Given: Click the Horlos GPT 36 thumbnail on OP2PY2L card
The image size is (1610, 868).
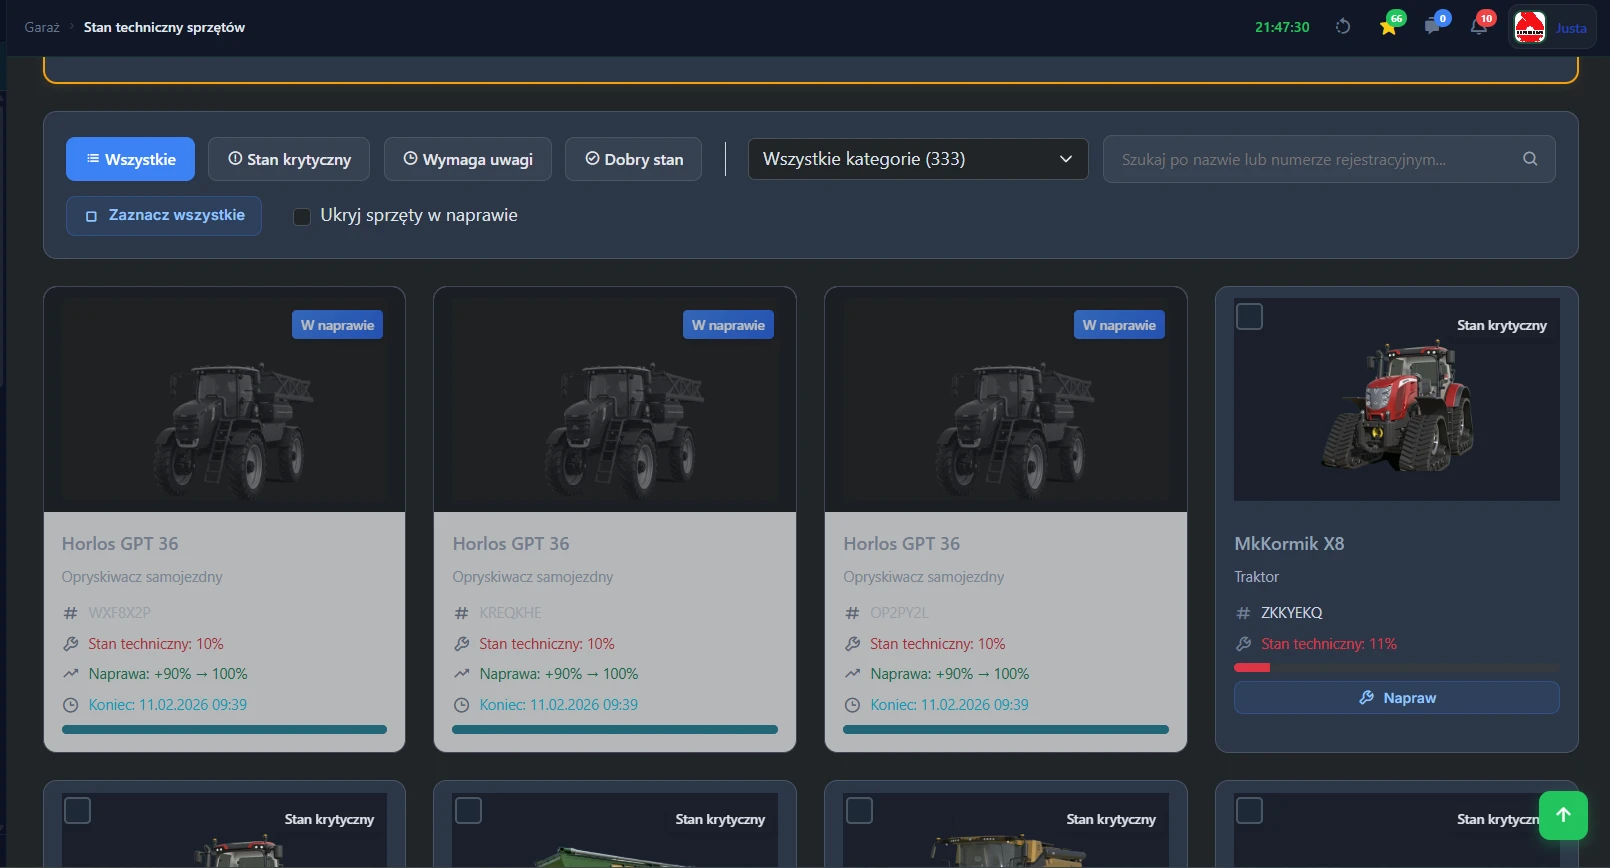Looking at the screenshot, I should [1006, 399].
